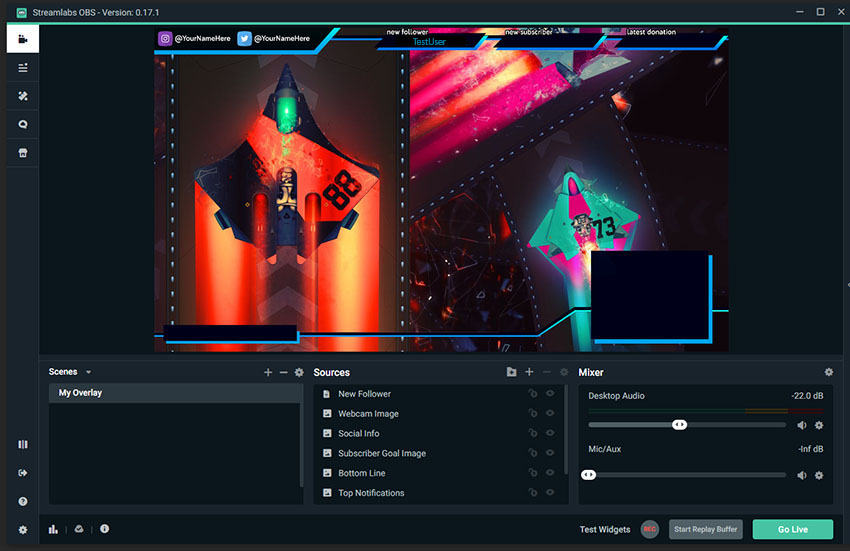Select the Top Notifications source row
Viewport: 850px width, 551px height.
click(439, 492)
